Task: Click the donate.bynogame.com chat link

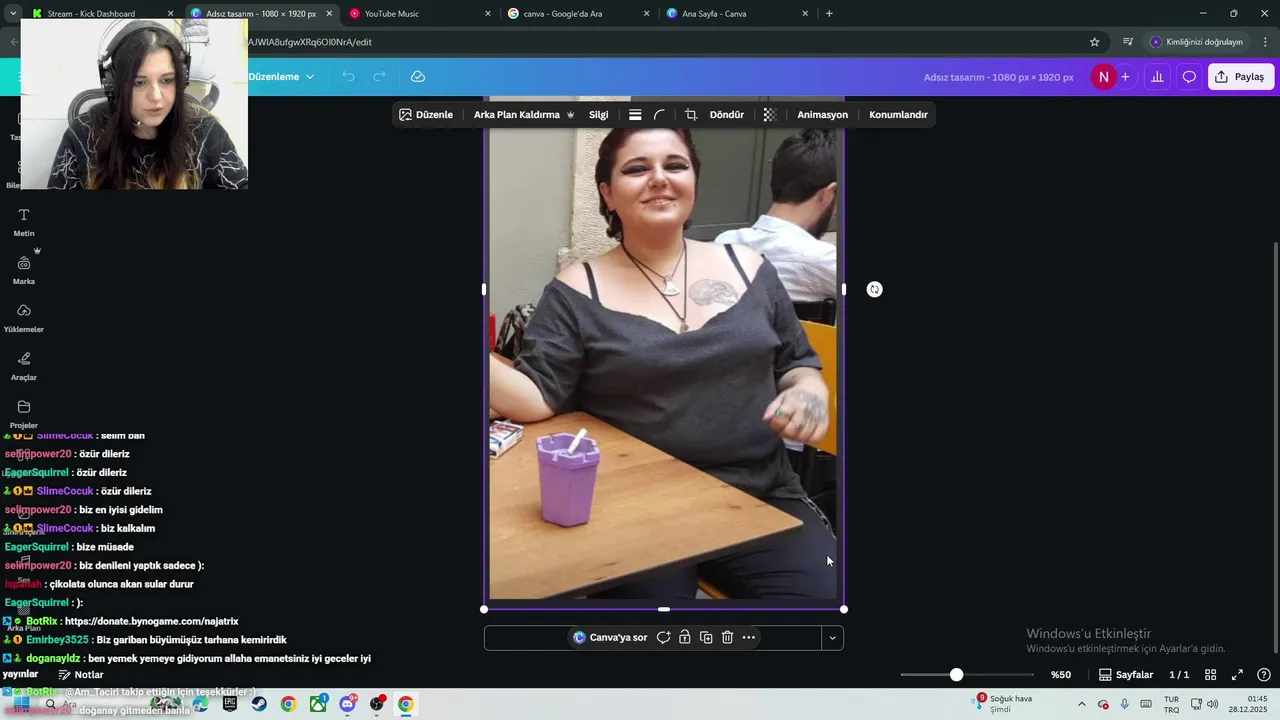Action: click(x=151, y=621)
